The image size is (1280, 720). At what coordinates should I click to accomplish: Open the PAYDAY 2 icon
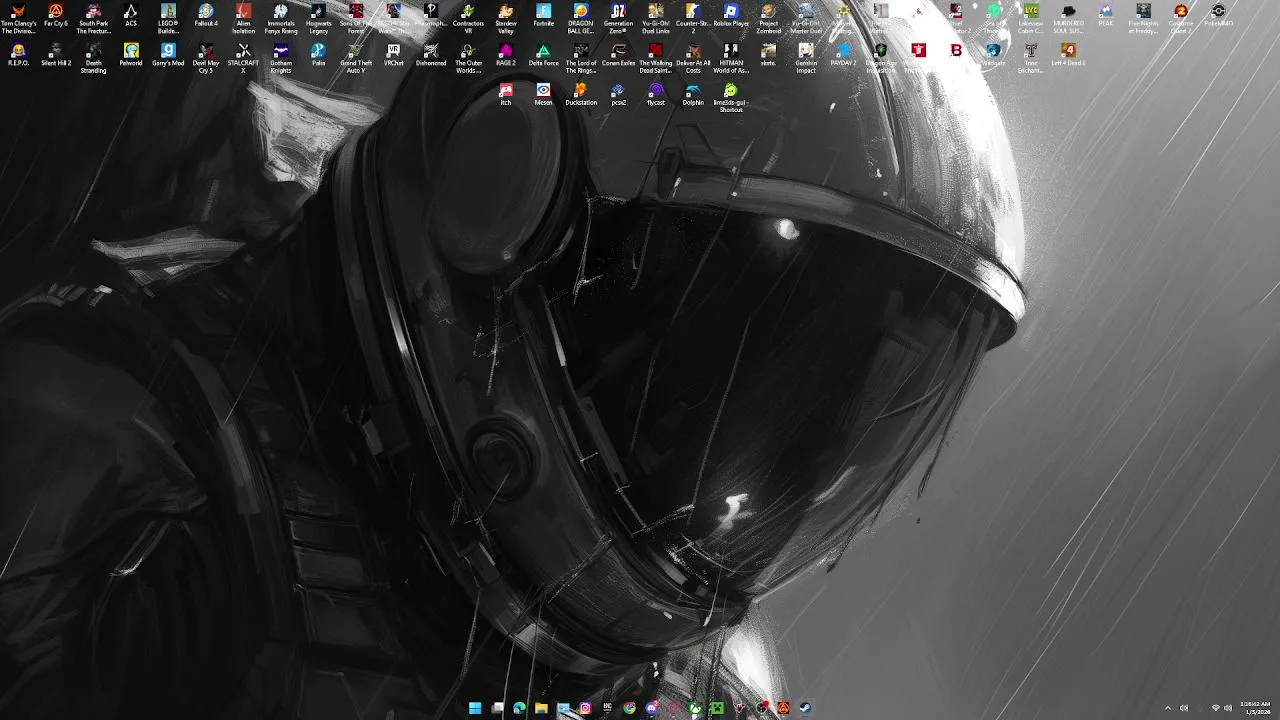pyautogui.click(x=843, y=53)
